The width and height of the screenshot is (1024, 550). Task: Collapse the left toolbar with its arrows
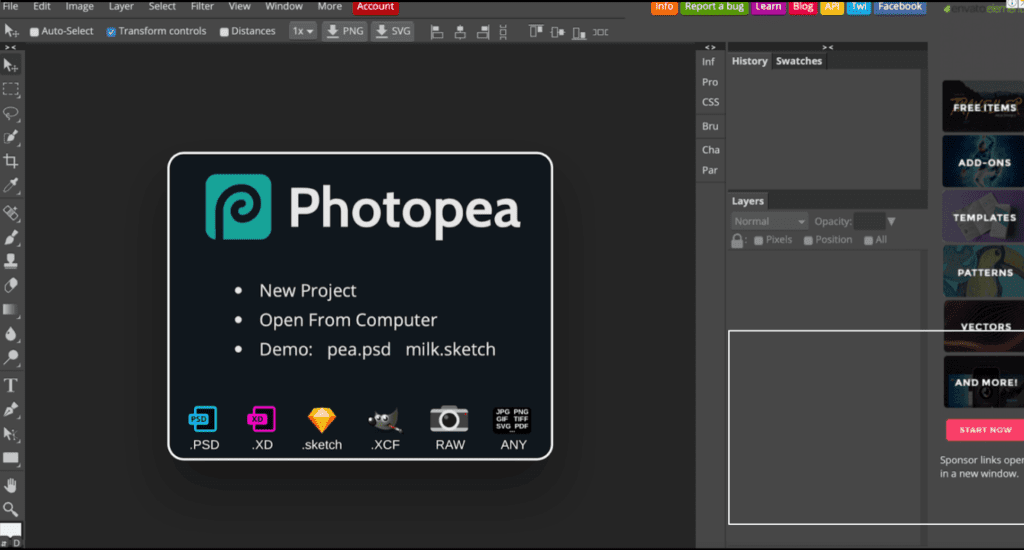click(x=10, y=47)
